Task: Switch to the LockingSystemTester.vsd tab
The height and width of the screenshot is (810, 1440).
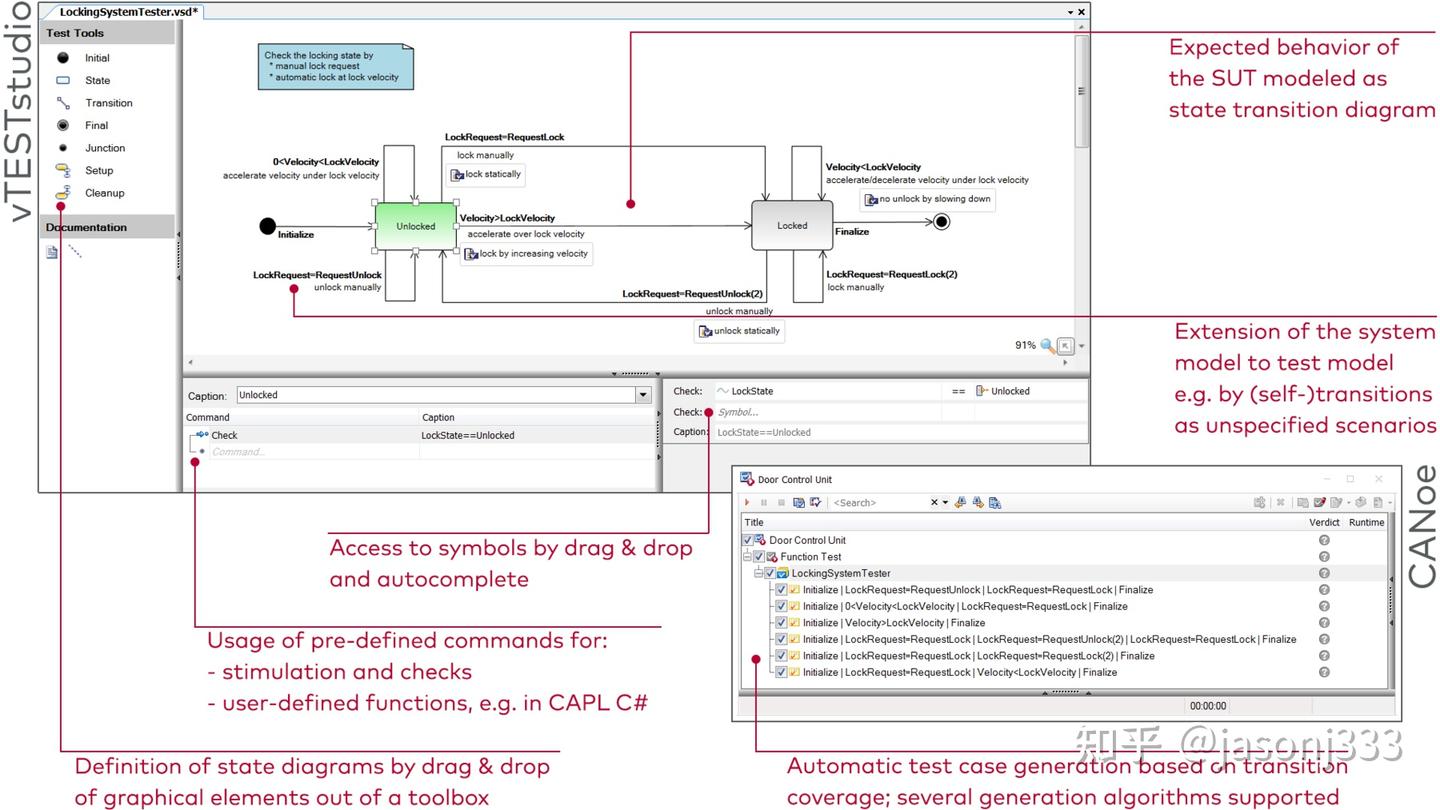Action: (127, 12)
